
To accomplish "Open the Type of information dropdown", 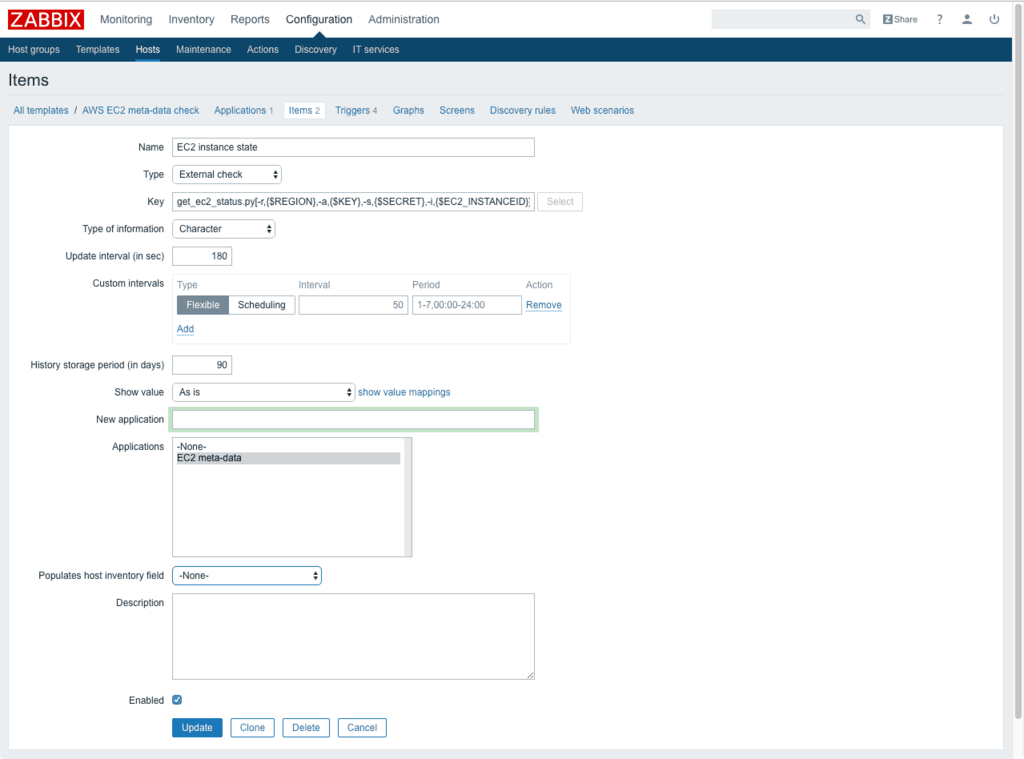I will pos(223,229).
